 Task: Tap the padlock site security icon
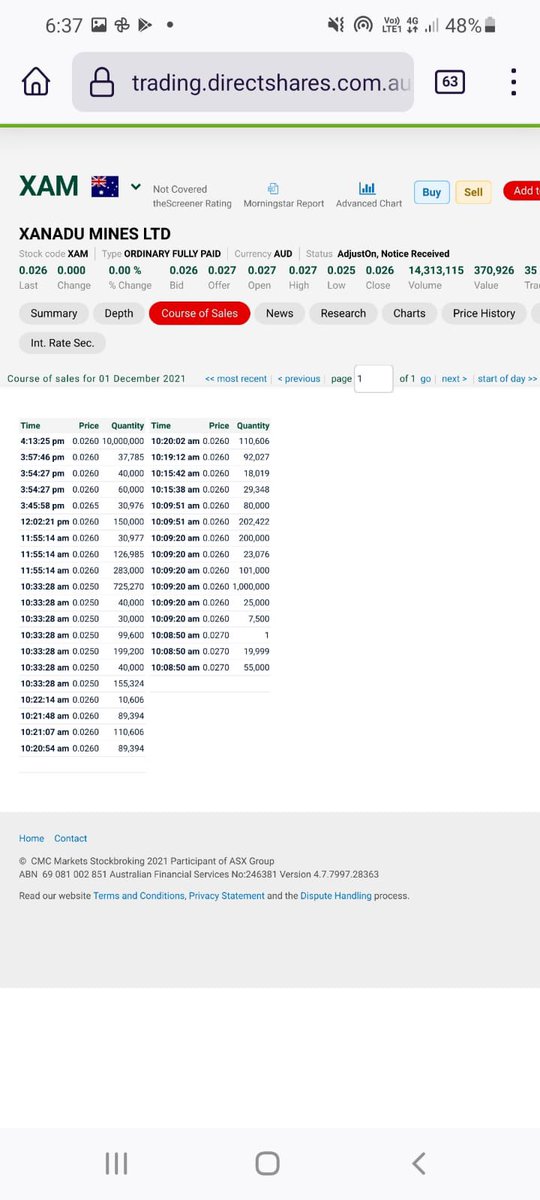[102, 83]
